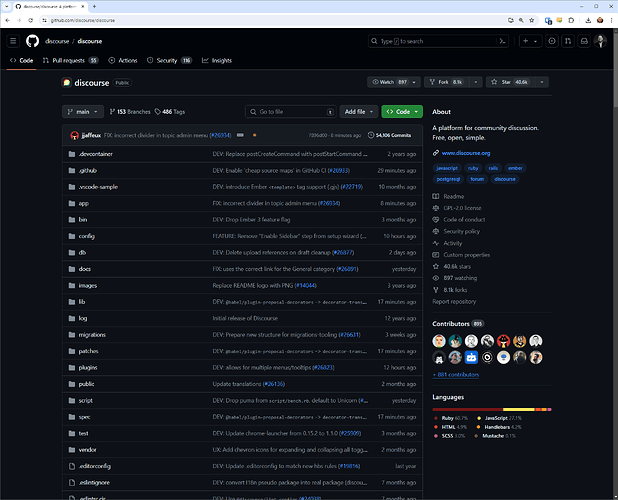This screenshot has height=500, width=618.
Task: Go to GitHub homepage via Octocat logo
Action: point(32,41)
